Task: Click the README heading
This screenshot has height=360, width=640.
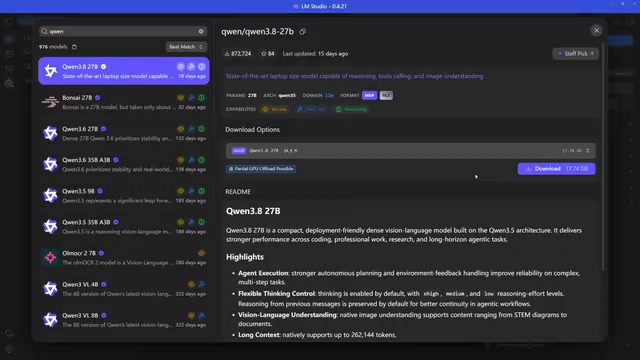Action: [x=238, y=192]
